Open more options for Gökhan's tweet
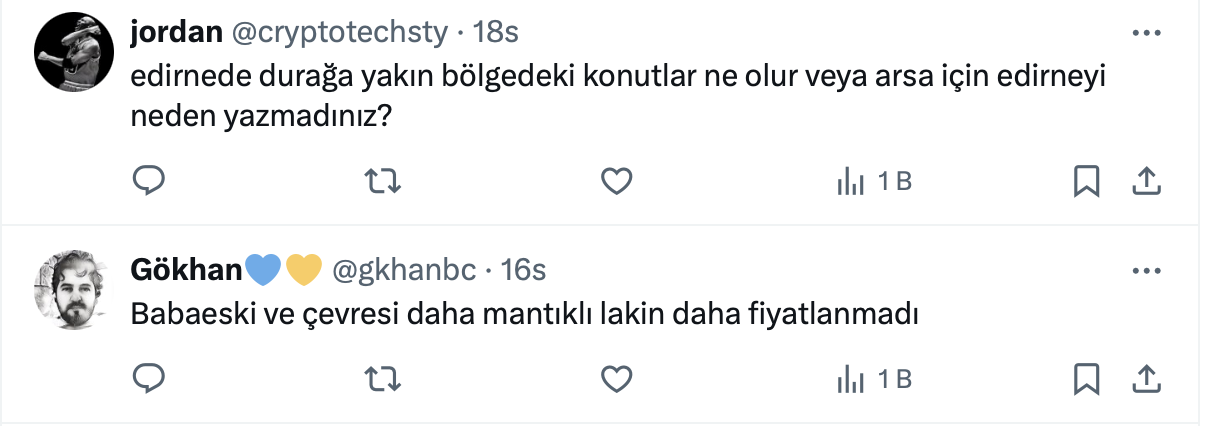Screen dimensions: 1216x426 [x=1145, y=270]
